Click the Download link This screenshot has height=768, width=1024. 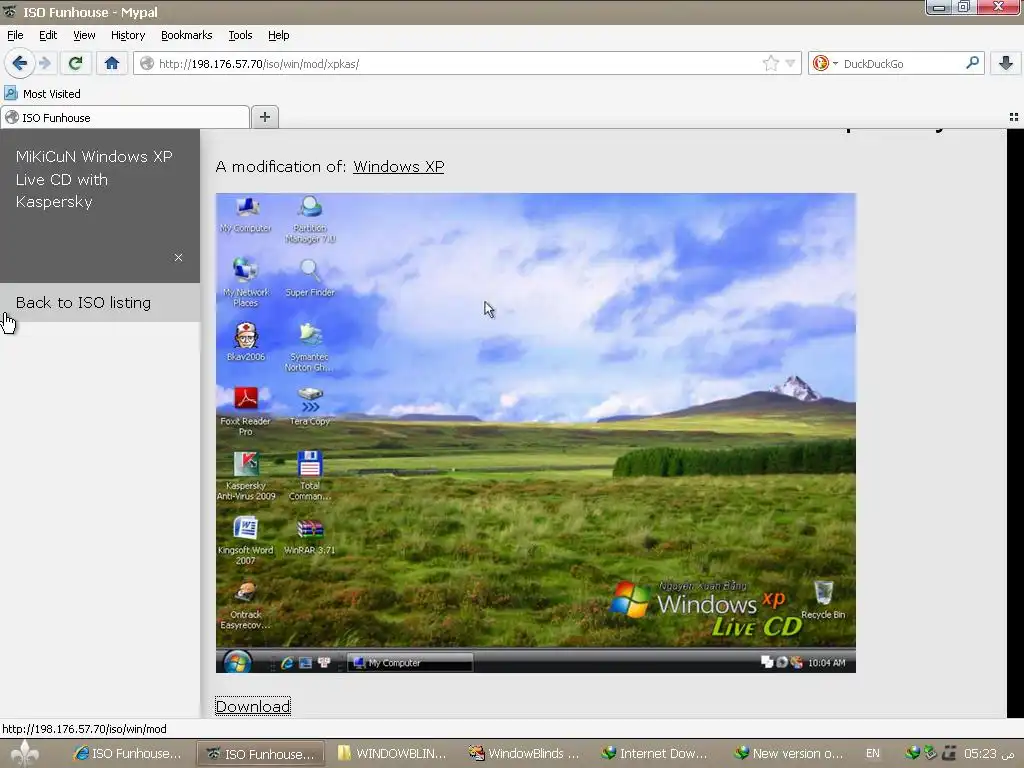tap(253, 706)
